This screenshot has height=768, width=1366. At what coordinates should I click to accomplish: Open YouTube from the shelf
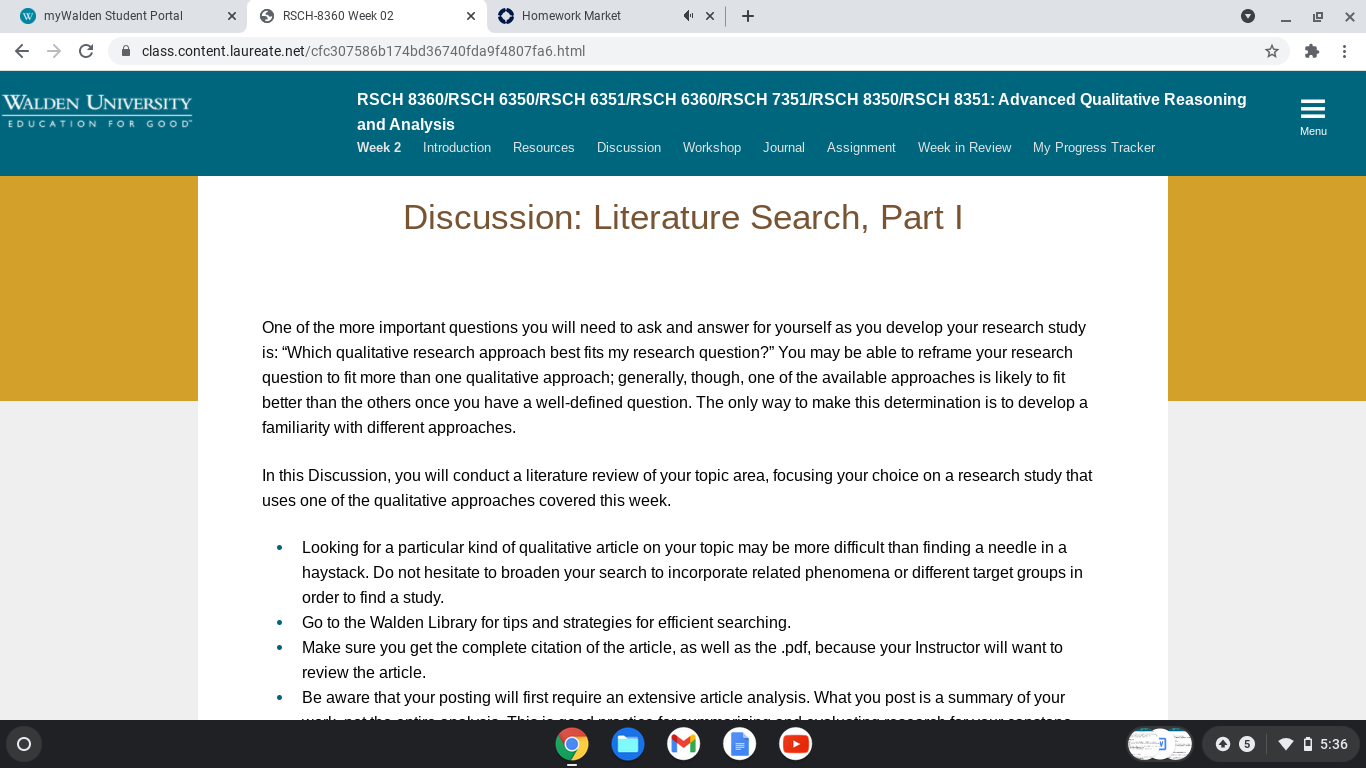796,744
